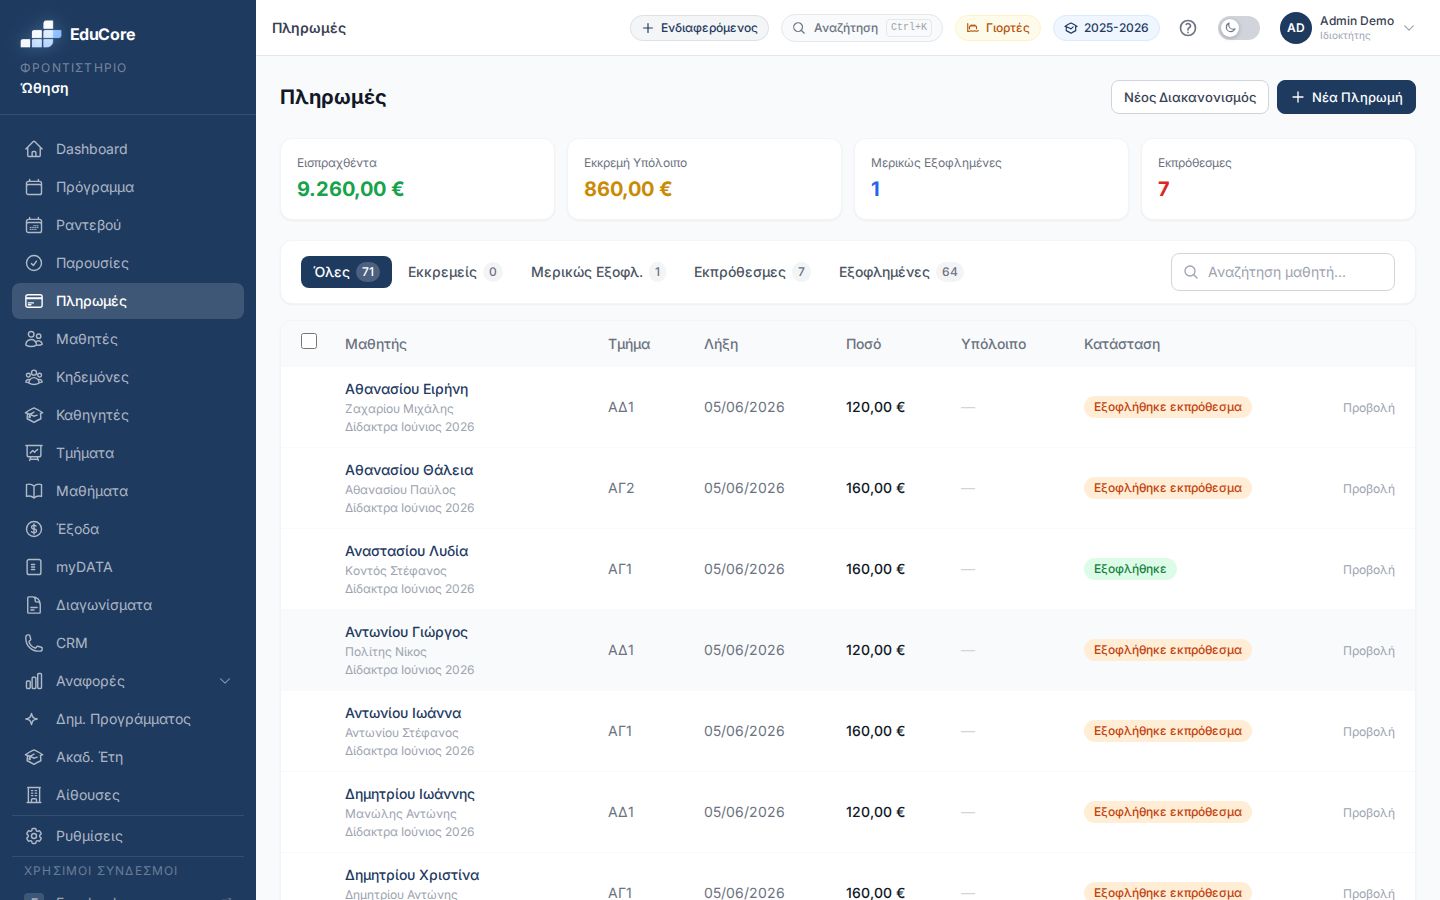
Task: Open Ρυθμίσεις gear icon in sidebar
Action: tap(34, 836)
